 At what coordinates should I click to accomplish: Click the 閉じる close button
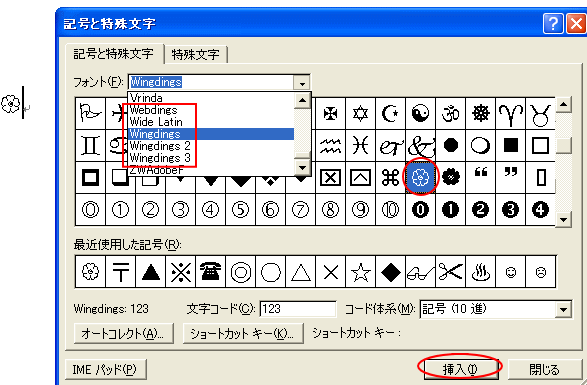tap(544, 370)
